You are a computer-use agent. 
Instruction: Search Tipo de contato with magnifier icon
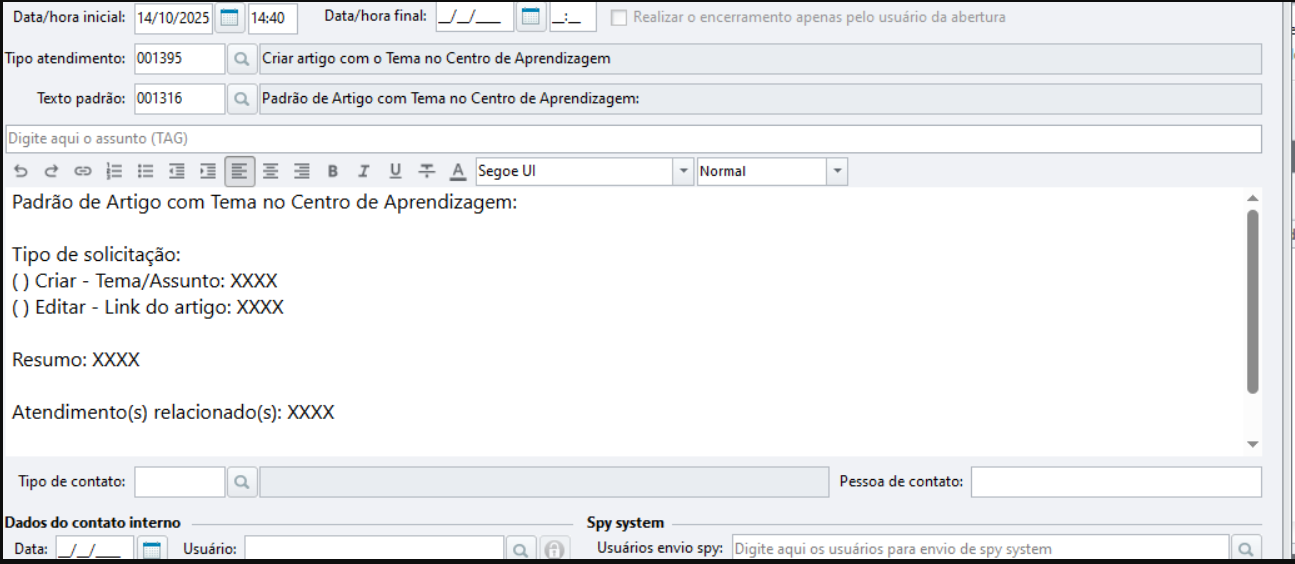(x=241, y=482)
